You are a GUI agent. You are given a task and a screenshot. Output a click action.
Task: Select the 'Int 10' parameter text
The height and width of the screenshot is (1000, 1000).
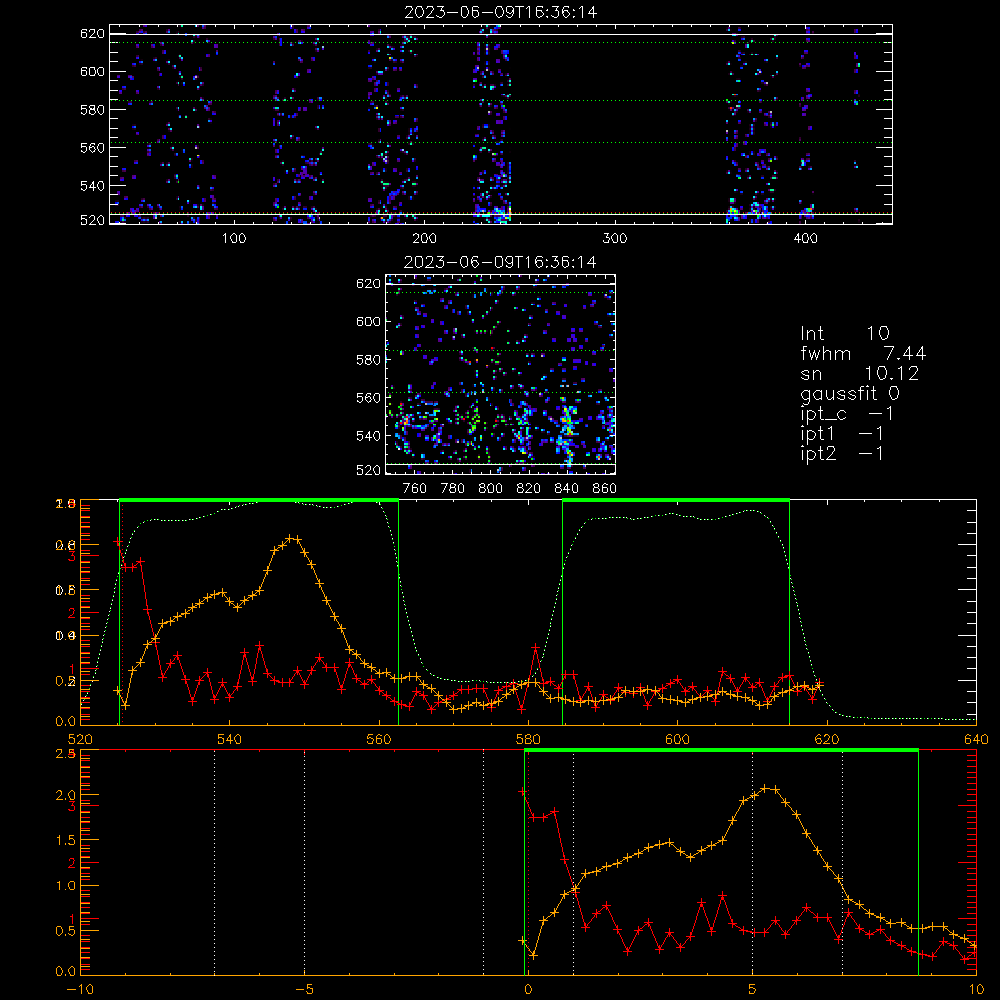tap(845, 334)
